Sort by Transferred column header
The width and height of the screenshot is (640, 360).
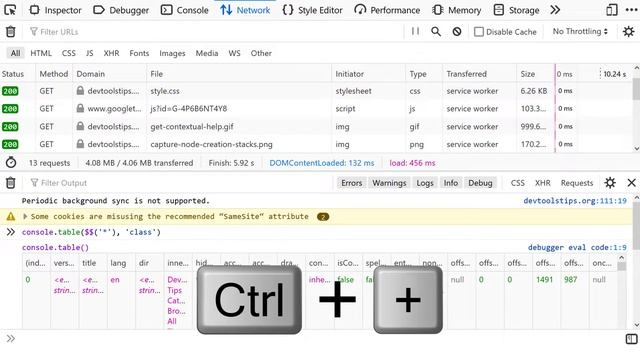point(479,74)
